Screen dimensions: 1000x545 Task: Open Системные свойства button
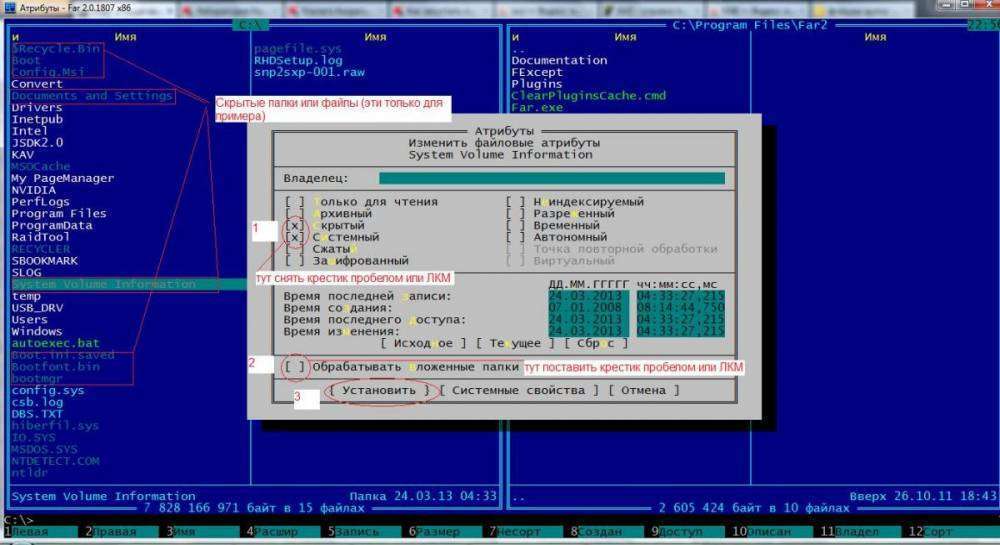tap(519, 390)
